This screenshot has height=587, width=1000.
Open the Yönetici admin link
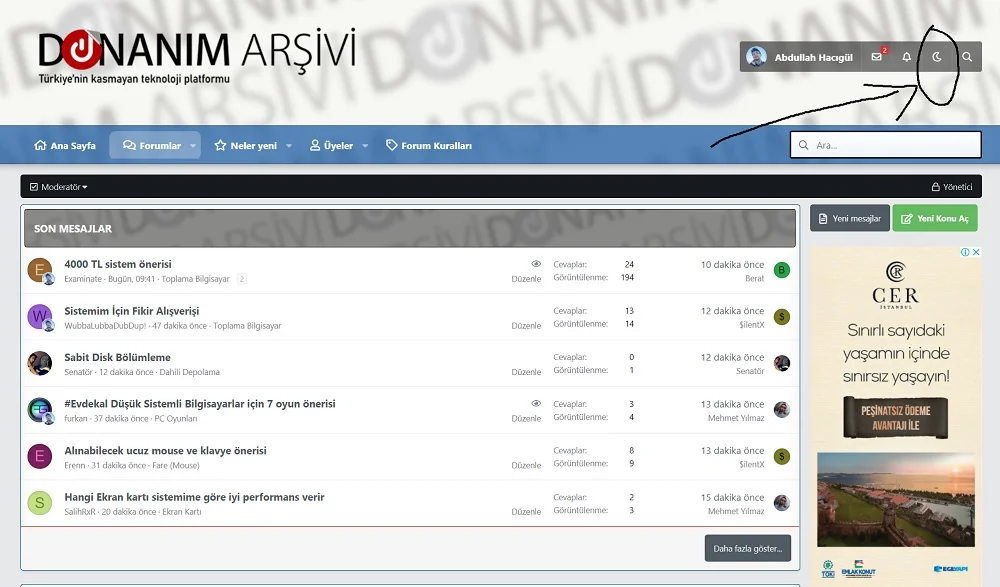(x=952, y=187)
